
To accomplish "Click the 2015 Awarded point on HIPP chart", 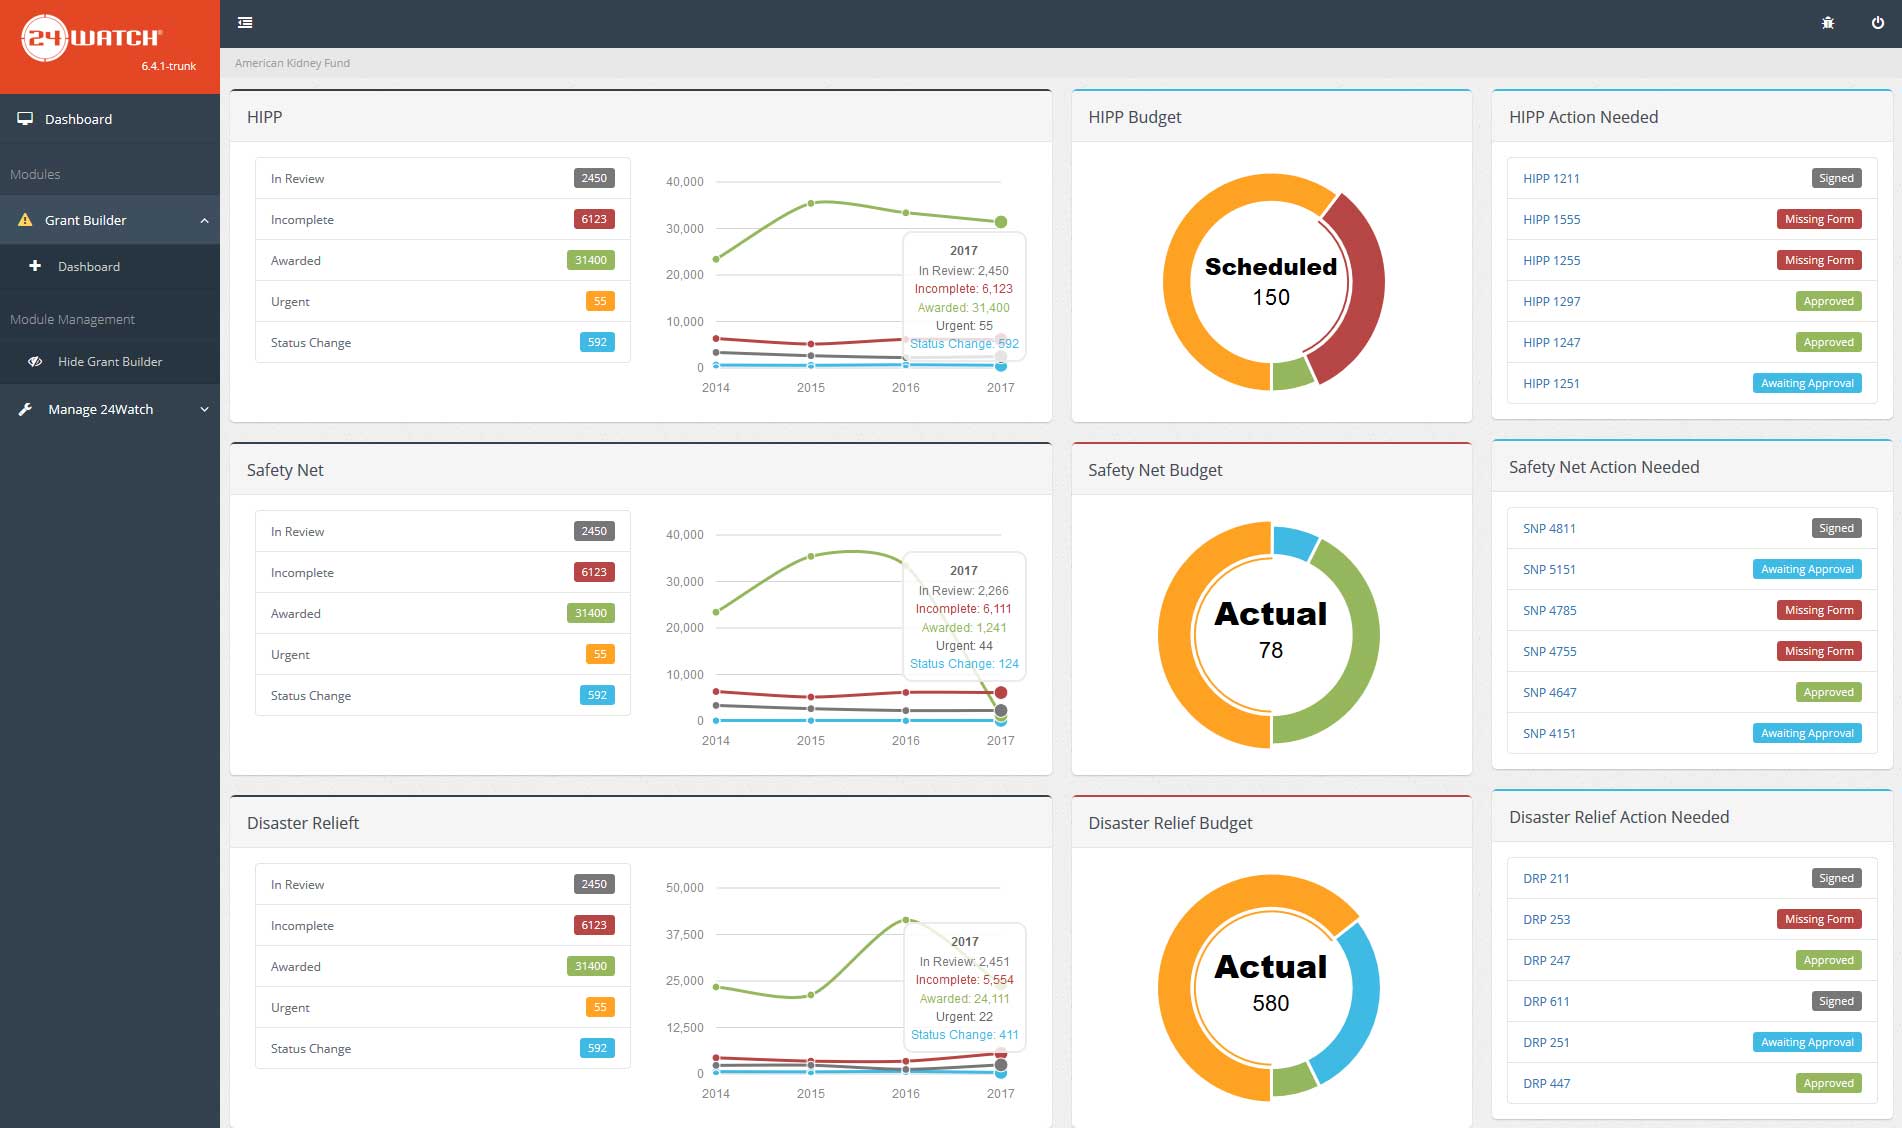I will pyautogui.click(x=811, y=203).
